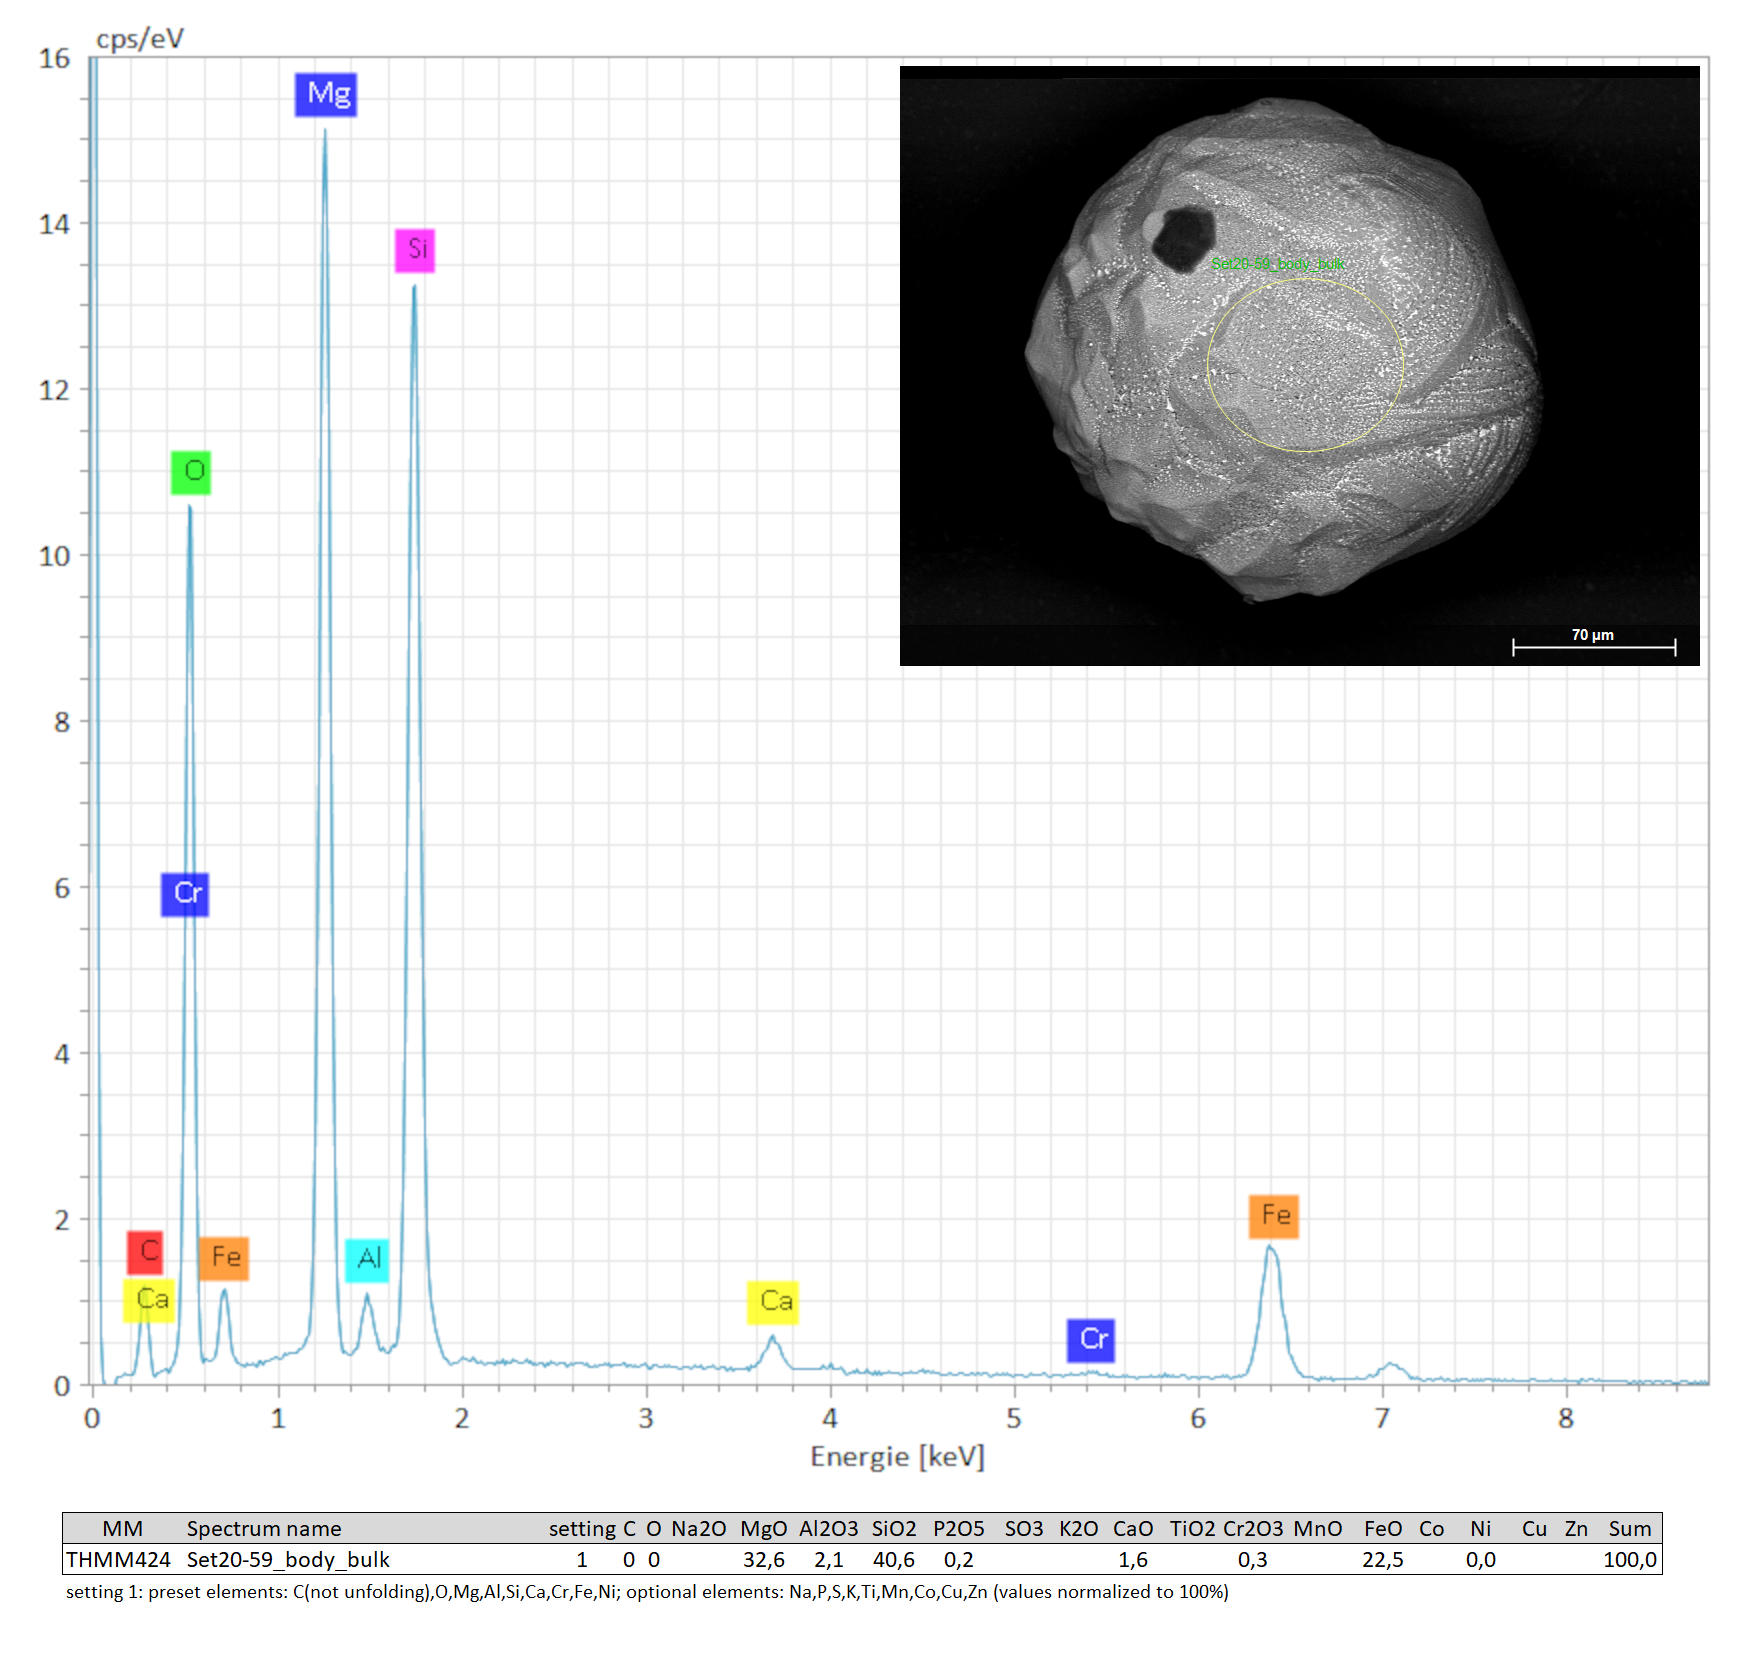Select the Fe label near 6.4 keV
1740x1664 pixels.
[1274, 1216]
